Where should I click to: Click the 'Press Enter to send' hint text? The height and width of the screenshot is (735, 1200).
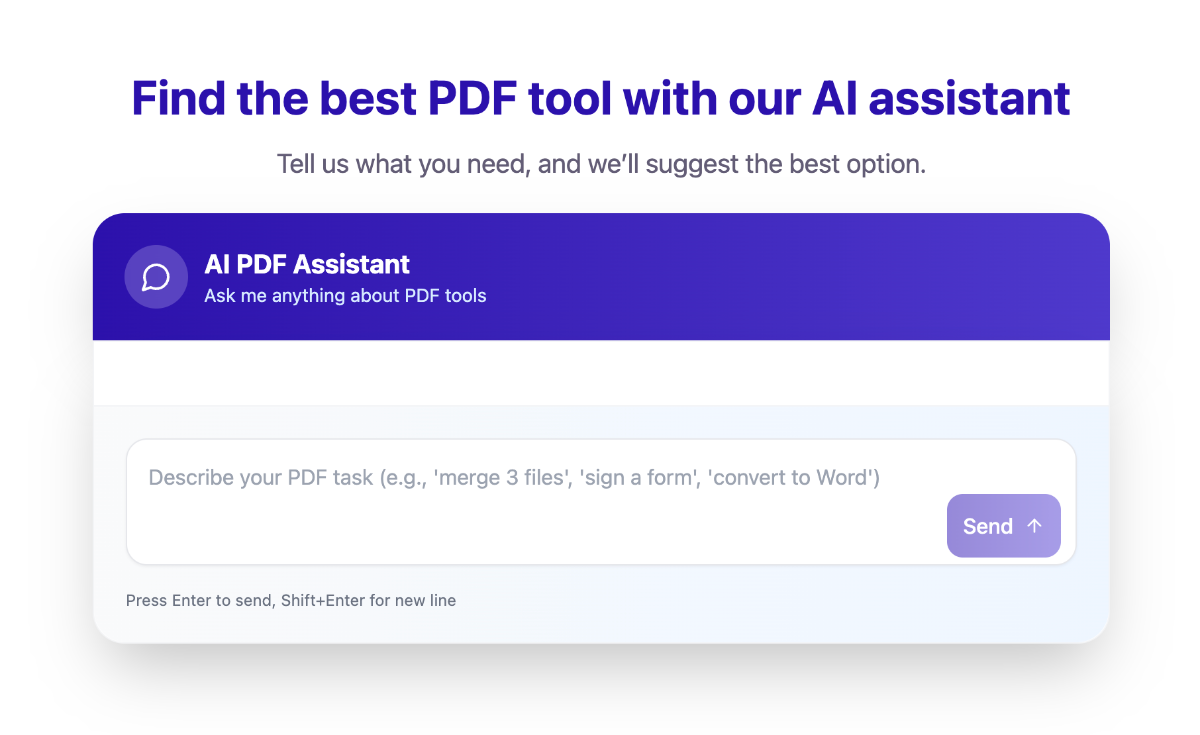point(291,600)
